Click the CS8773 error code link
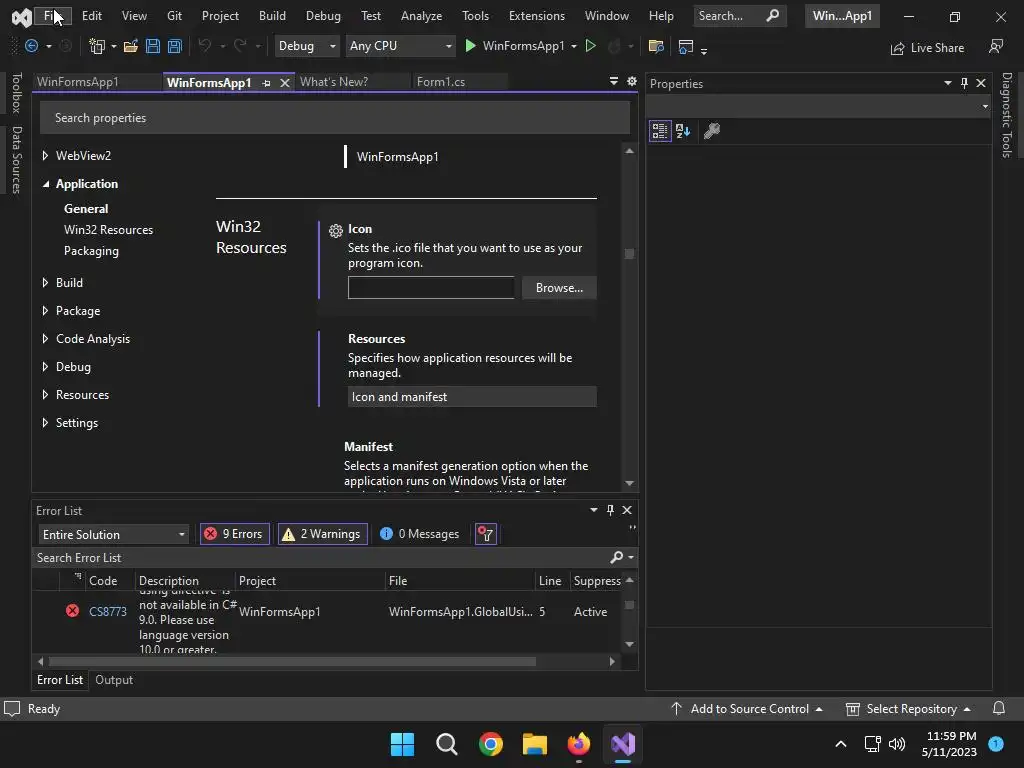The image size is (1024, 768). click(x=108, y=612)
